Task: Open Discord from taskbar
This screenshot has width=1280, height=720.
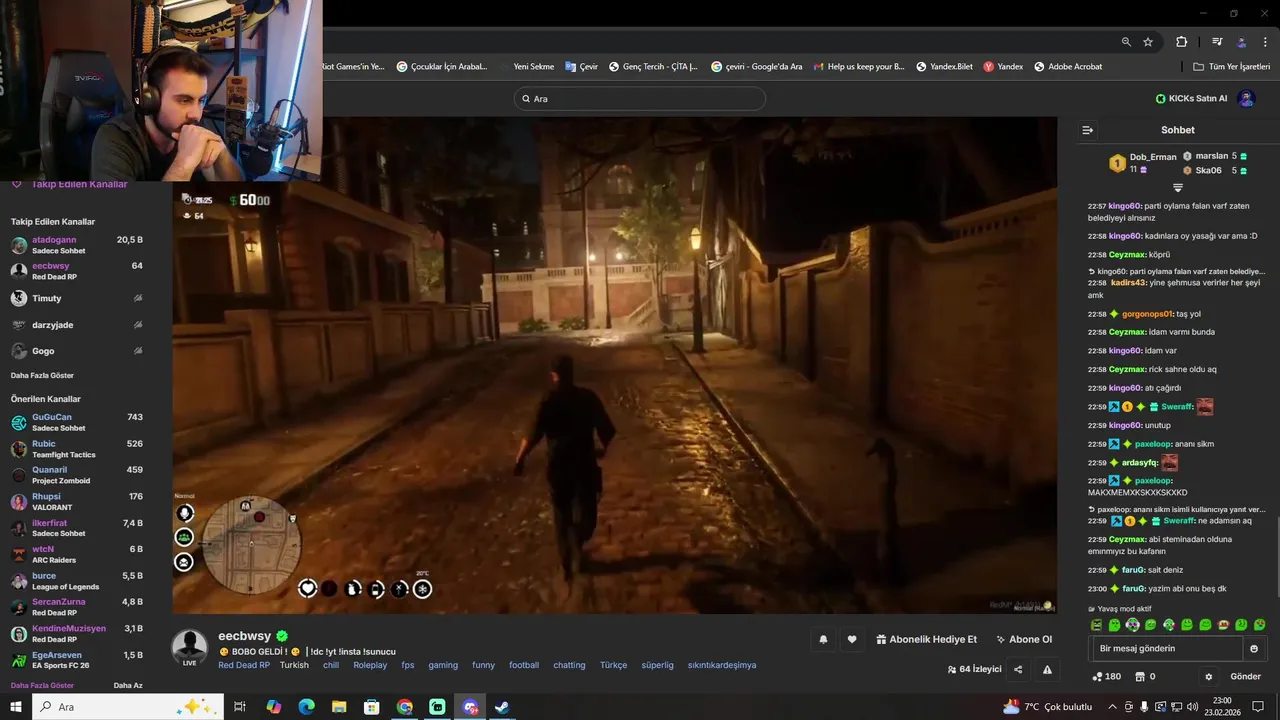Action: (470, 707)
